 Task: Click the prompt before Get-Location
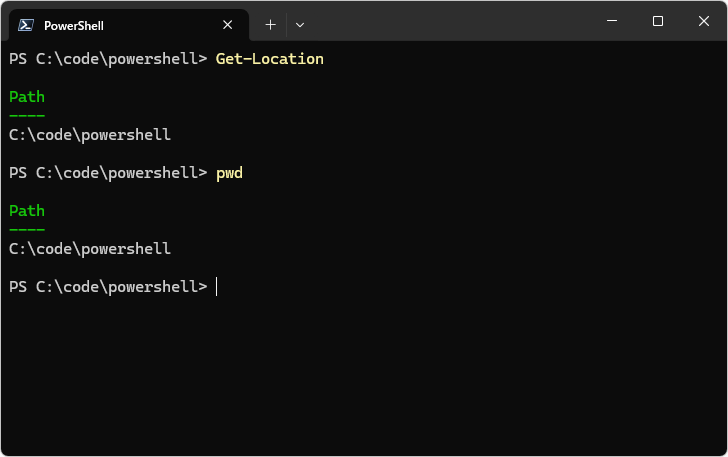[x=108, y=59]
